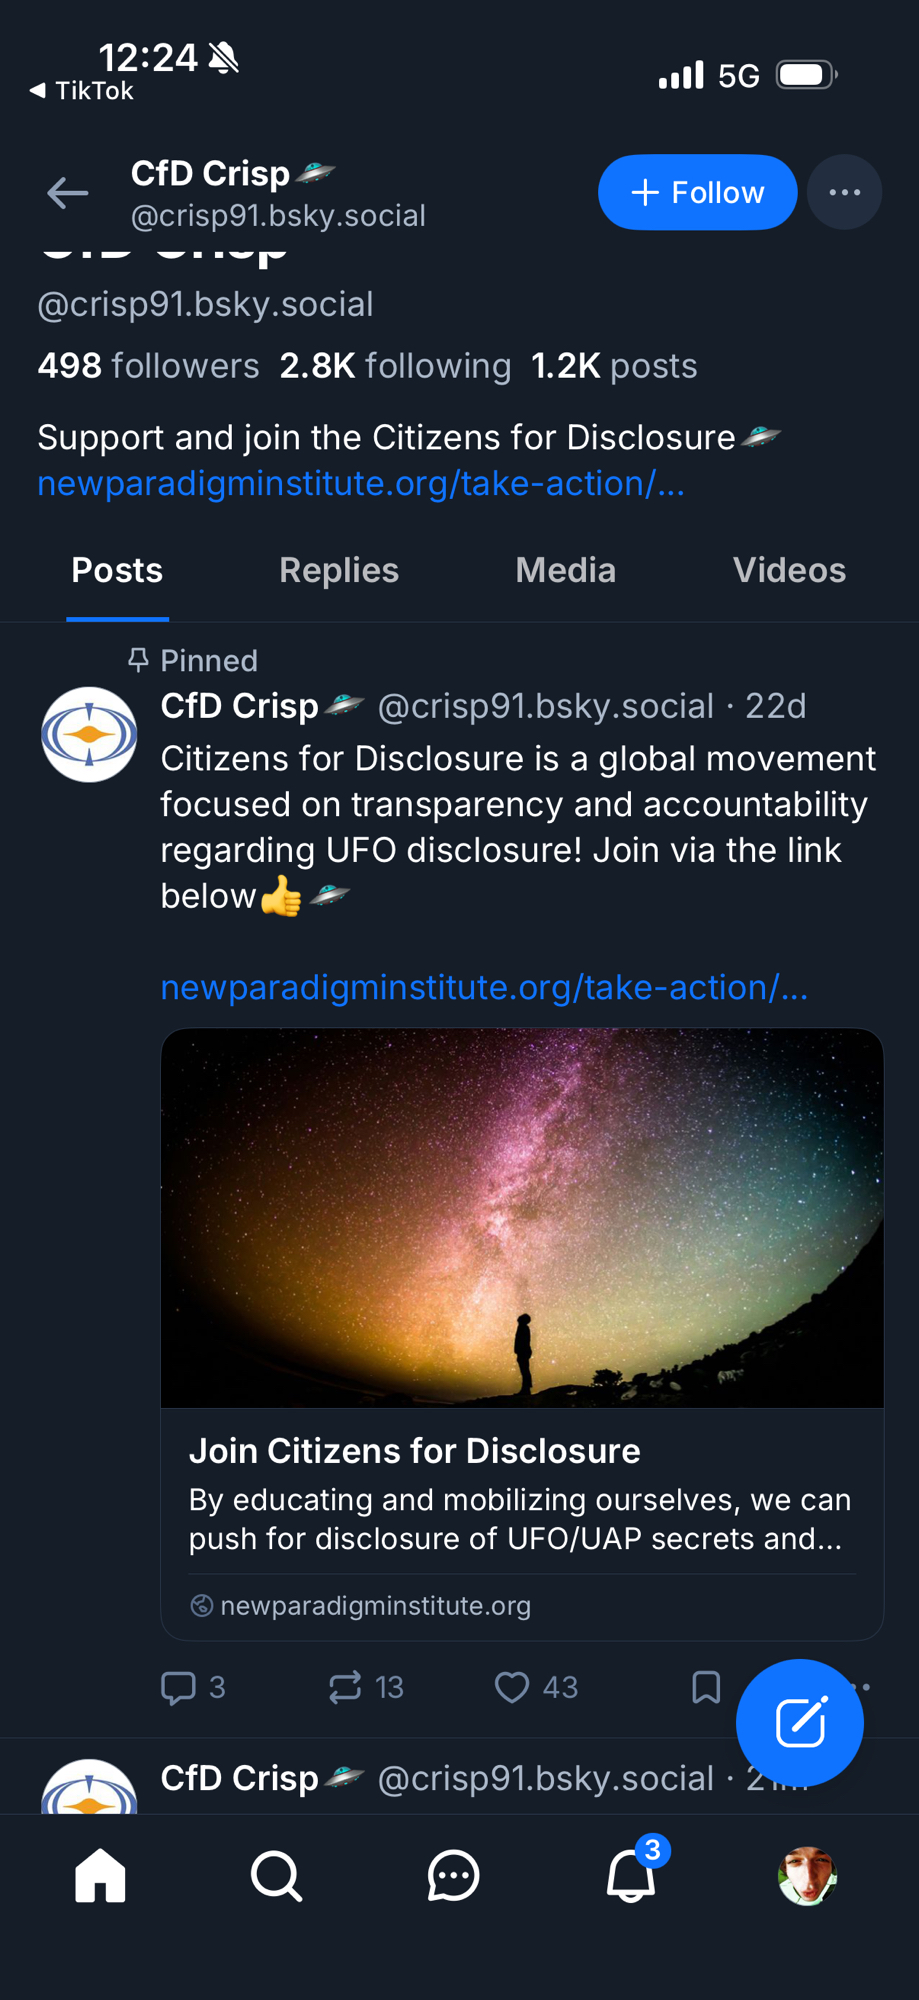Tap the back arrow icon
Image resolution: width=919 pixels, height=2000 pixels.
68,193
